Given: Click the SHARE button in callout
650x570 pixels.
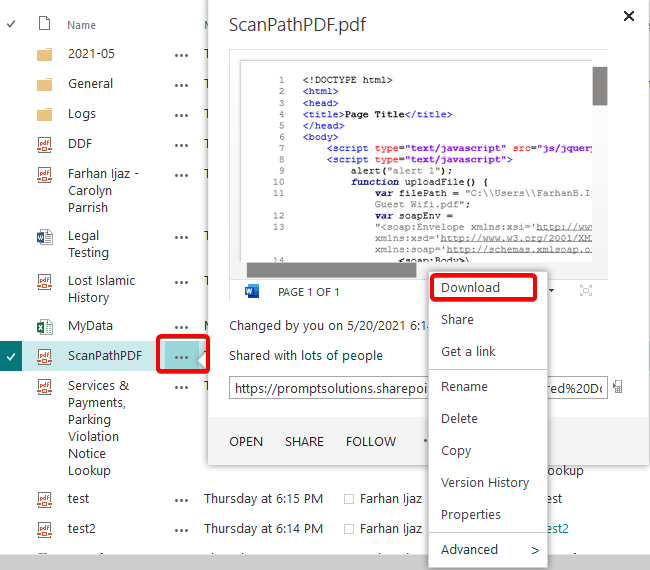Looking at the screenshot, I should 304,441.
